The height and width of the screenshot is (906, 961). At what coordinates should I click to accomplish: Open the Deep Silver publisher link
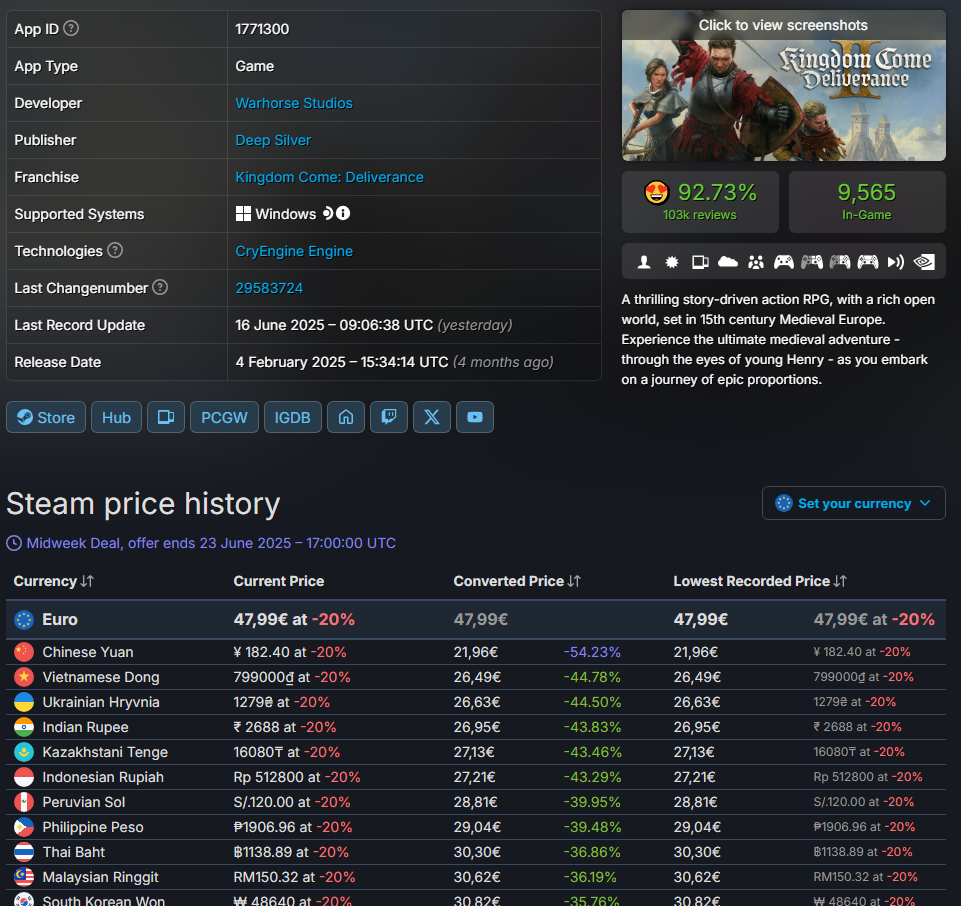[x=273, y=140]
